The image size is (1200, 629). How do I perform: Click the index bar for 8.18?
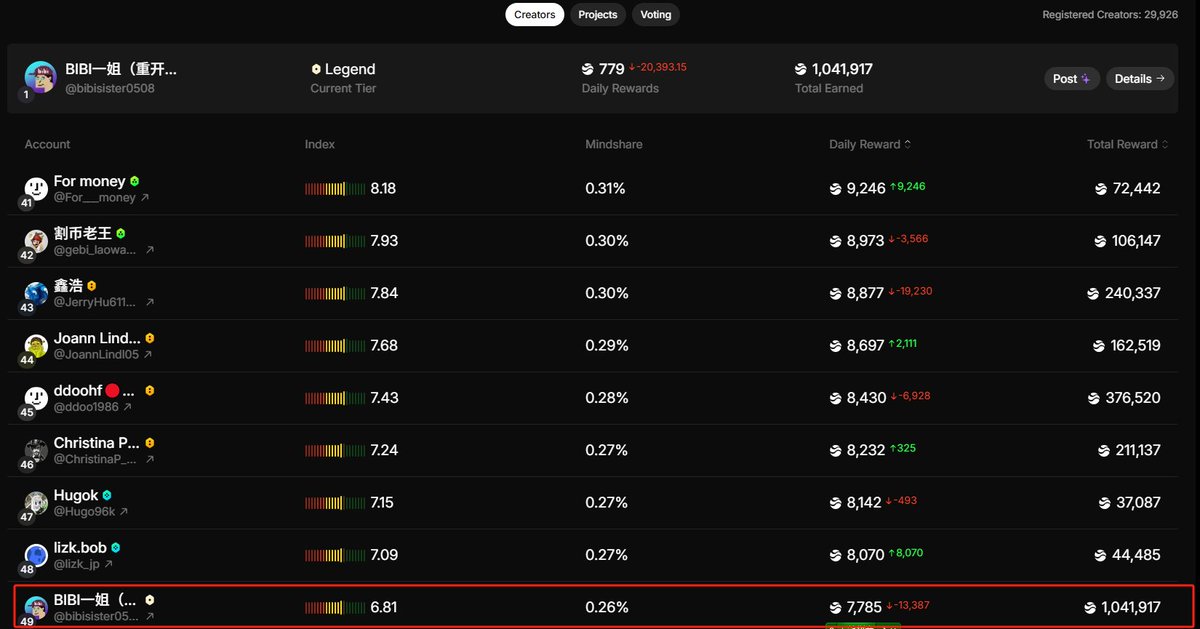click(335, 188)
